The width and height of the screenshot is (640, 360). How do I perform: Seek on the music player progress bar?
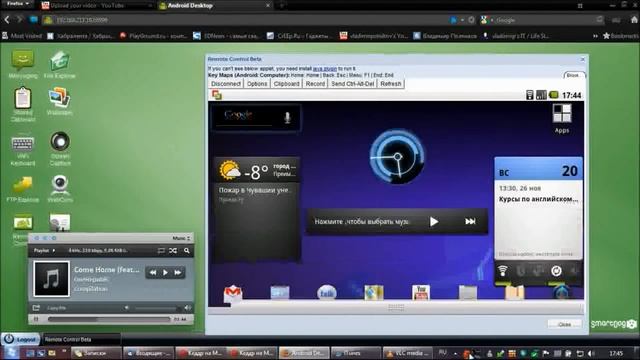pos(109,319)
